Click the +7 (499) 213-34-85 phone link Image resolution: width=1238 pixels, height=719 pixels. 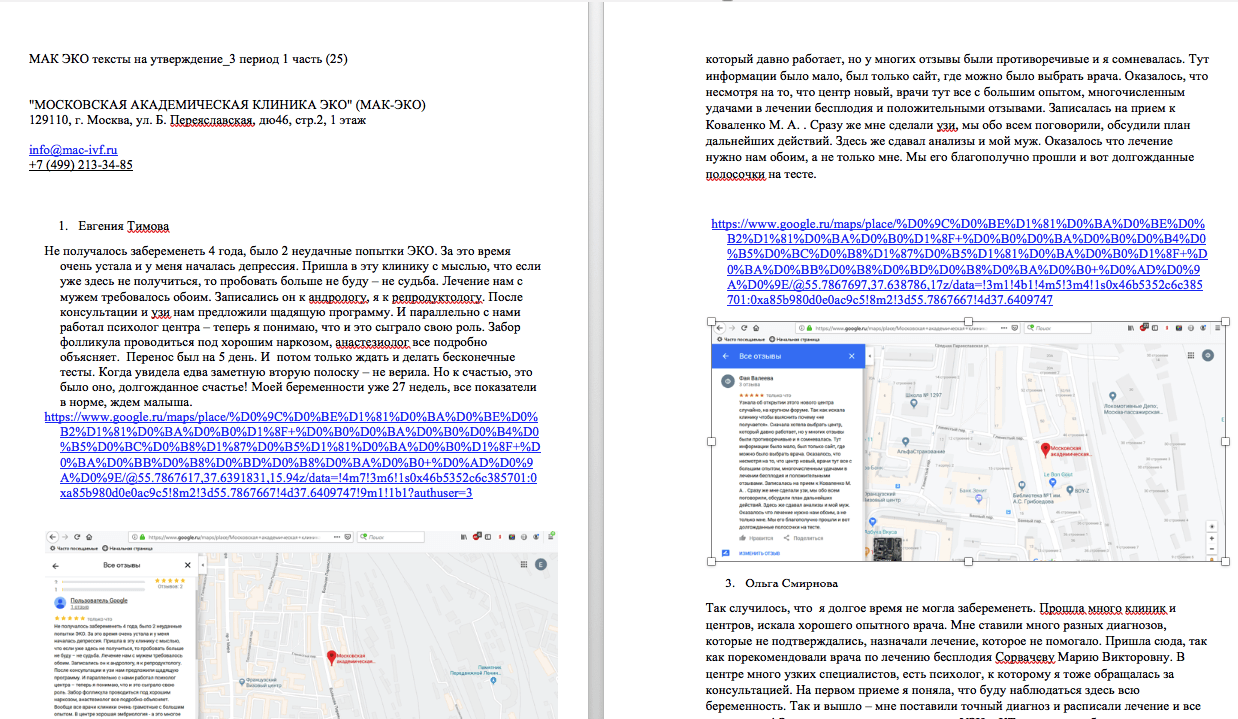click(x=81, y=165)
